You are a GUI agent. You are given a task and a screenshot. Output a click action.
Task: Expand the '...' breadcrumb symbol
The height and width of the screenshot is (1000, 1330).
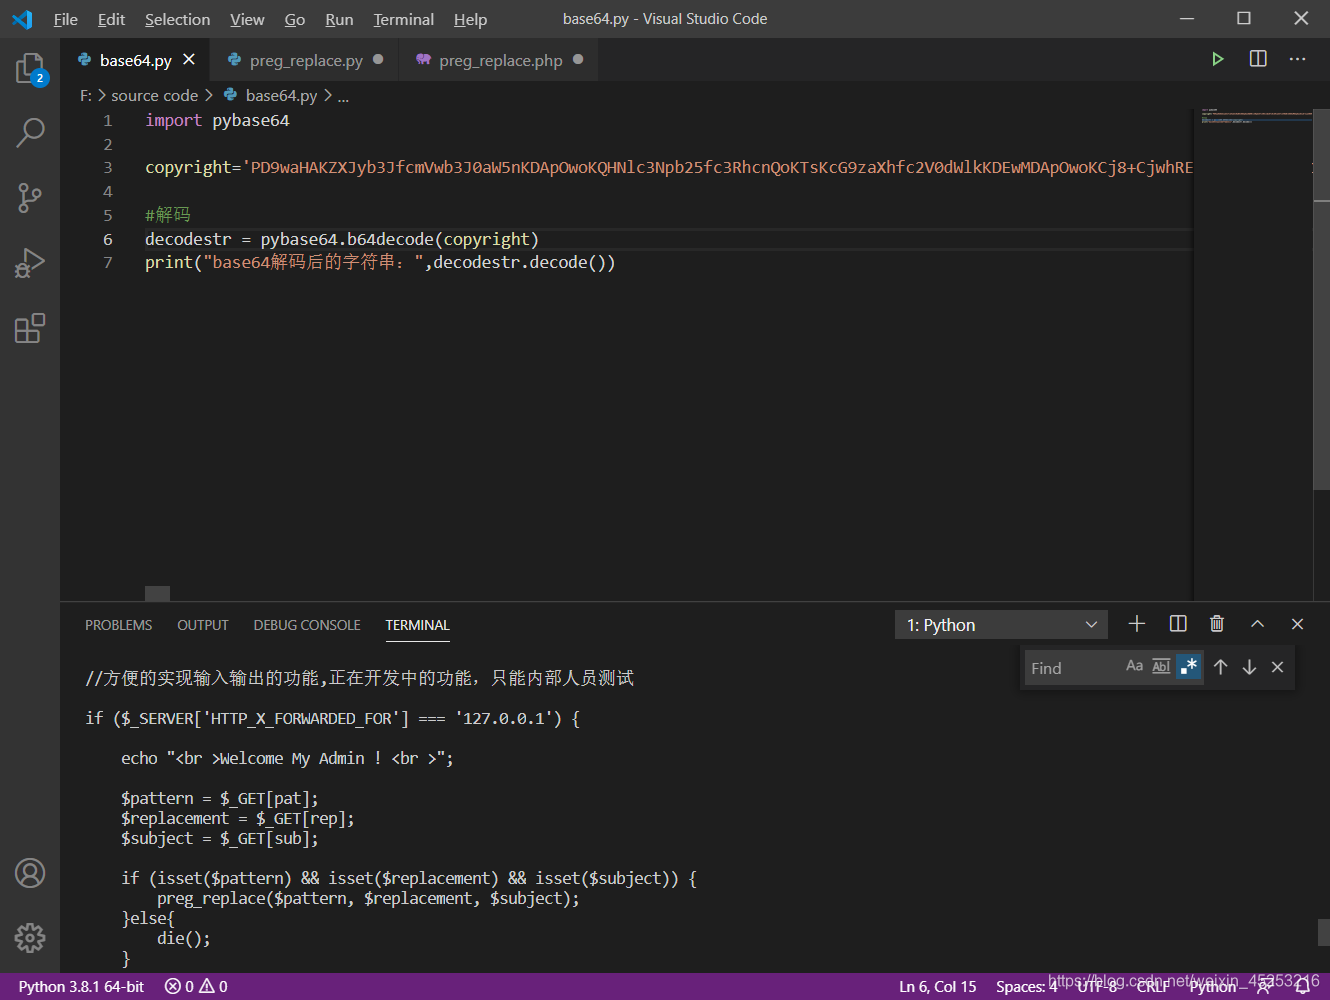pos(343,95)
